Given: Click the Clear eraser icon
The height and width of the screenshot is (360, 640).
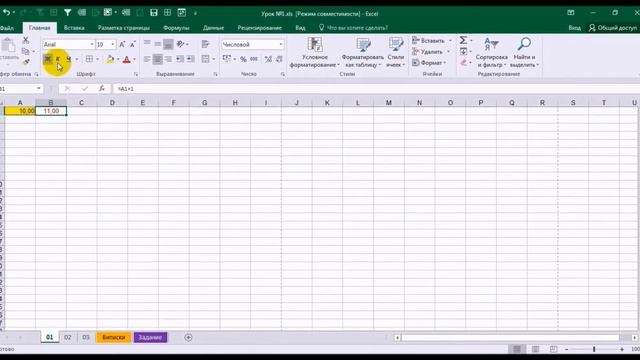Looking at the screenshot, I should (x=463, y=62).
